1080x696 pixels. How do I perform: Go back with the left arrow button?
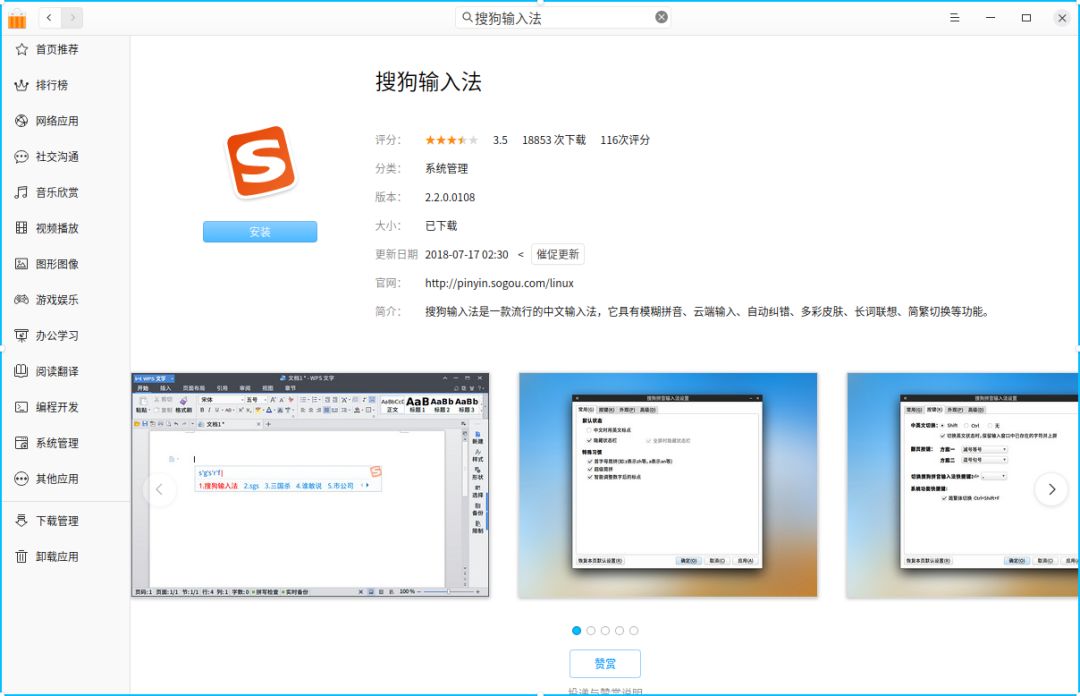click(49, 18)
